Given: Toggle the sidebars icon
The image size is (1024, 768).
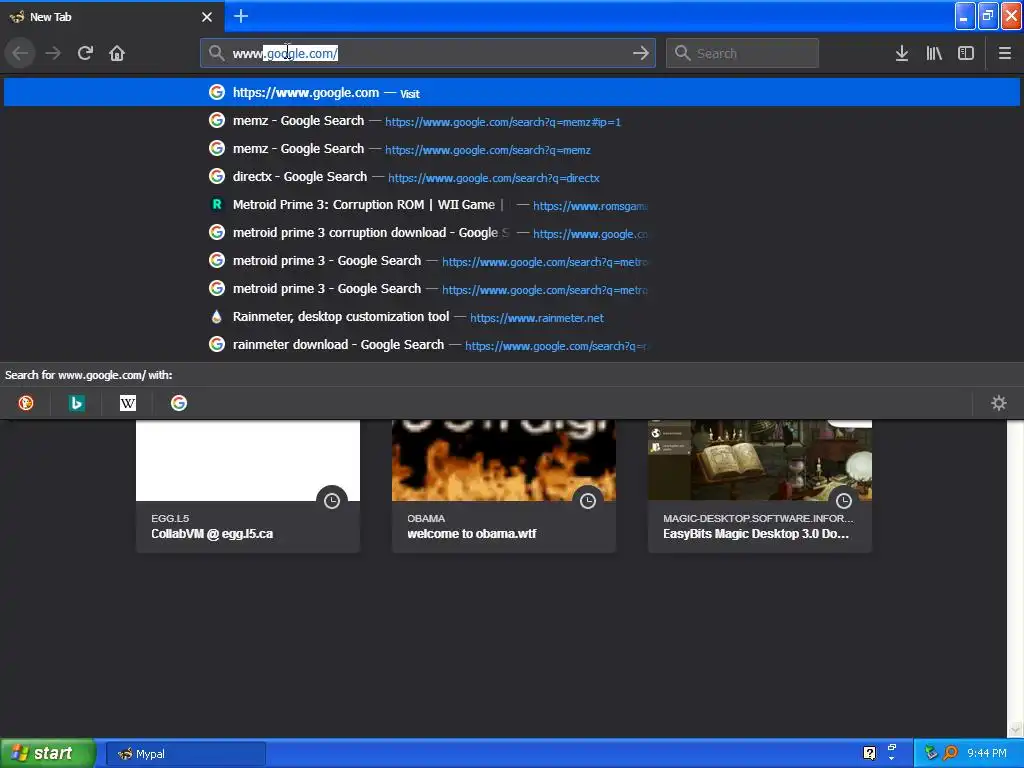Looking at the screenshot, I should pyautogui.click(x=966, y=54).
